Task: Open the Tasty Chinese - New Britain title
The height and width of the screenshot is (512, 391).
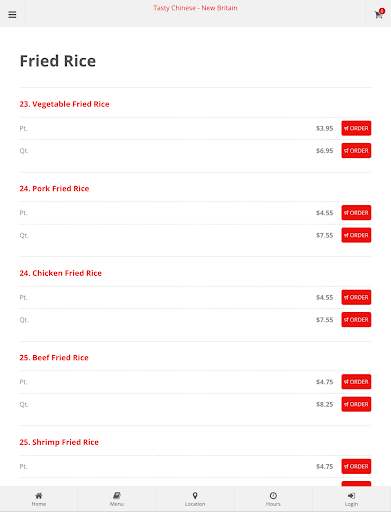Action: (x=195, y=8)
